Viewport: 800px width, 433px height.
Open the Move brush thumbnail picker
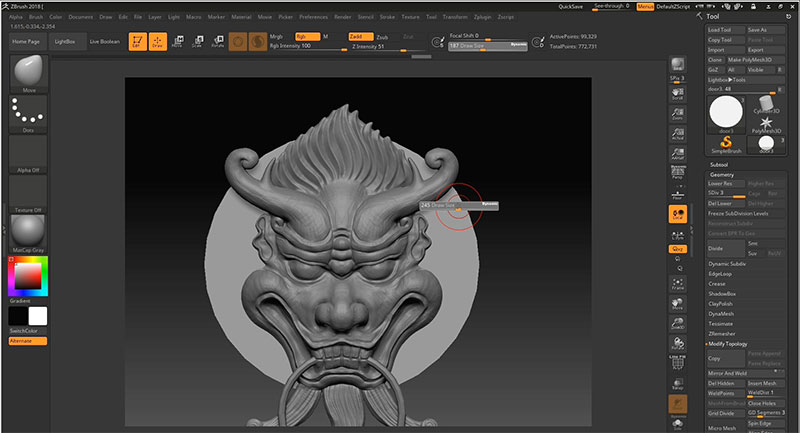pyautogui.click(x=29, y=73)
